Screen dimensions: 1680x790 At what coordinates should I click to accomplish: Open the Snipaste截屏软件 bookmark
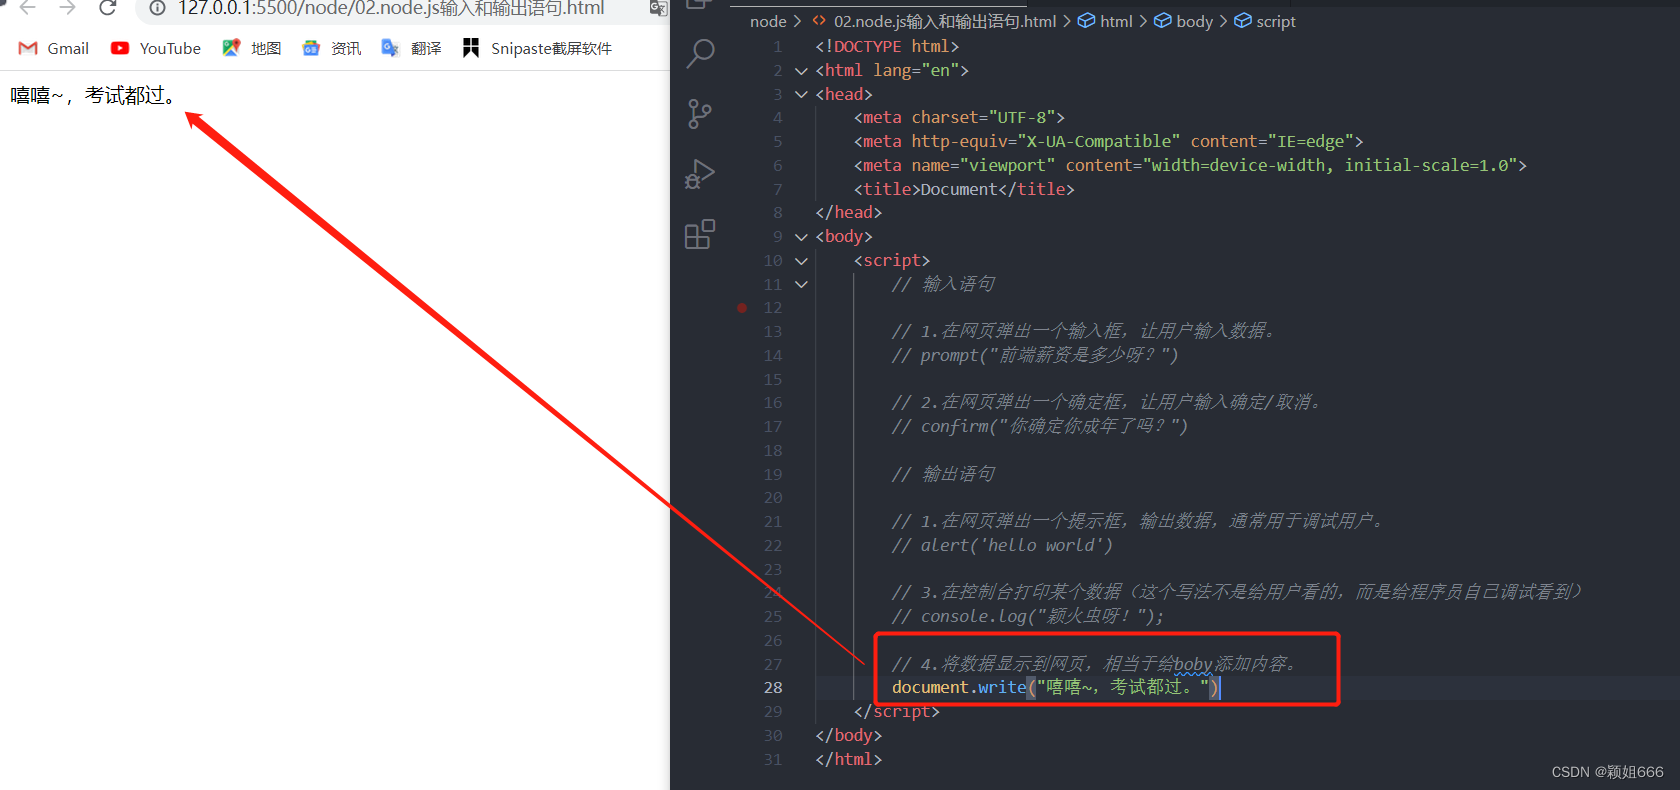tap(537, 48)
